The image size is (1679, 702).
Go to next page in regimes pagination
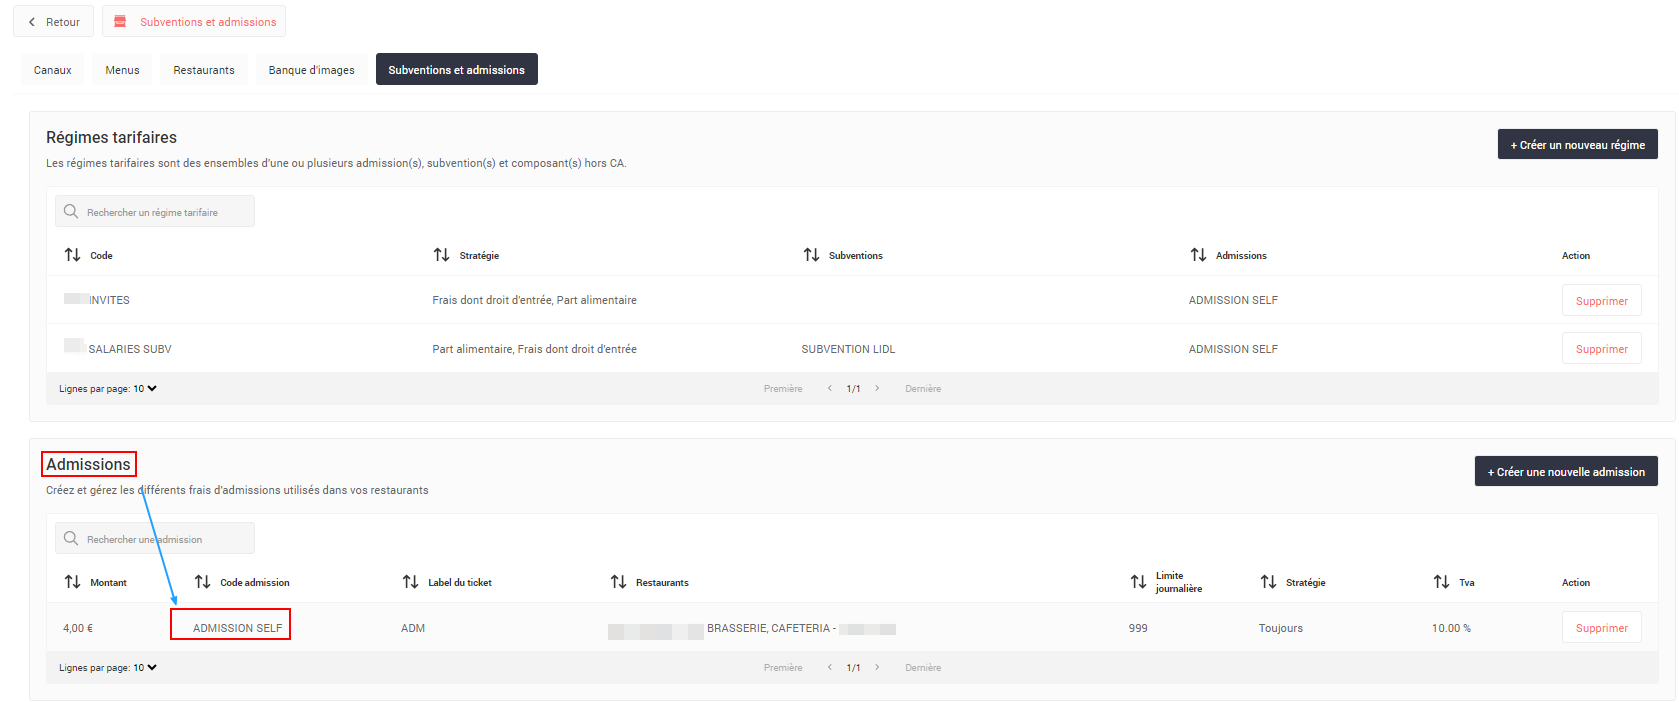tap(877, 389)
